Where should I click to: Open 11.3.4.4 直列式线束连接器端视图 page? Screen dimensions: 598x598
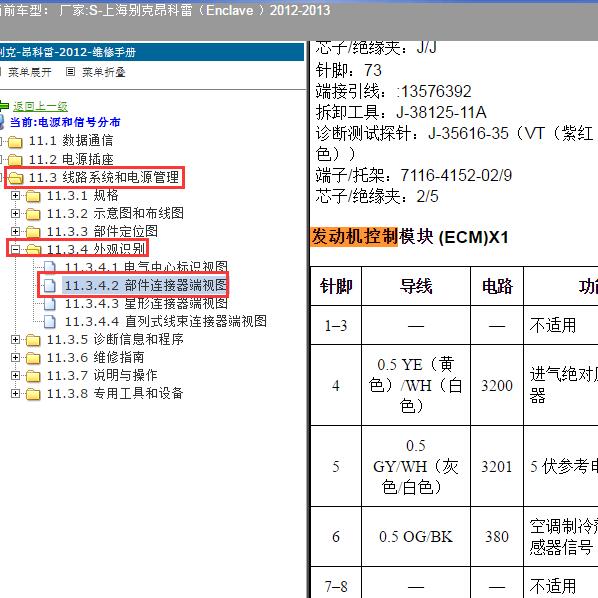(166, 322)
